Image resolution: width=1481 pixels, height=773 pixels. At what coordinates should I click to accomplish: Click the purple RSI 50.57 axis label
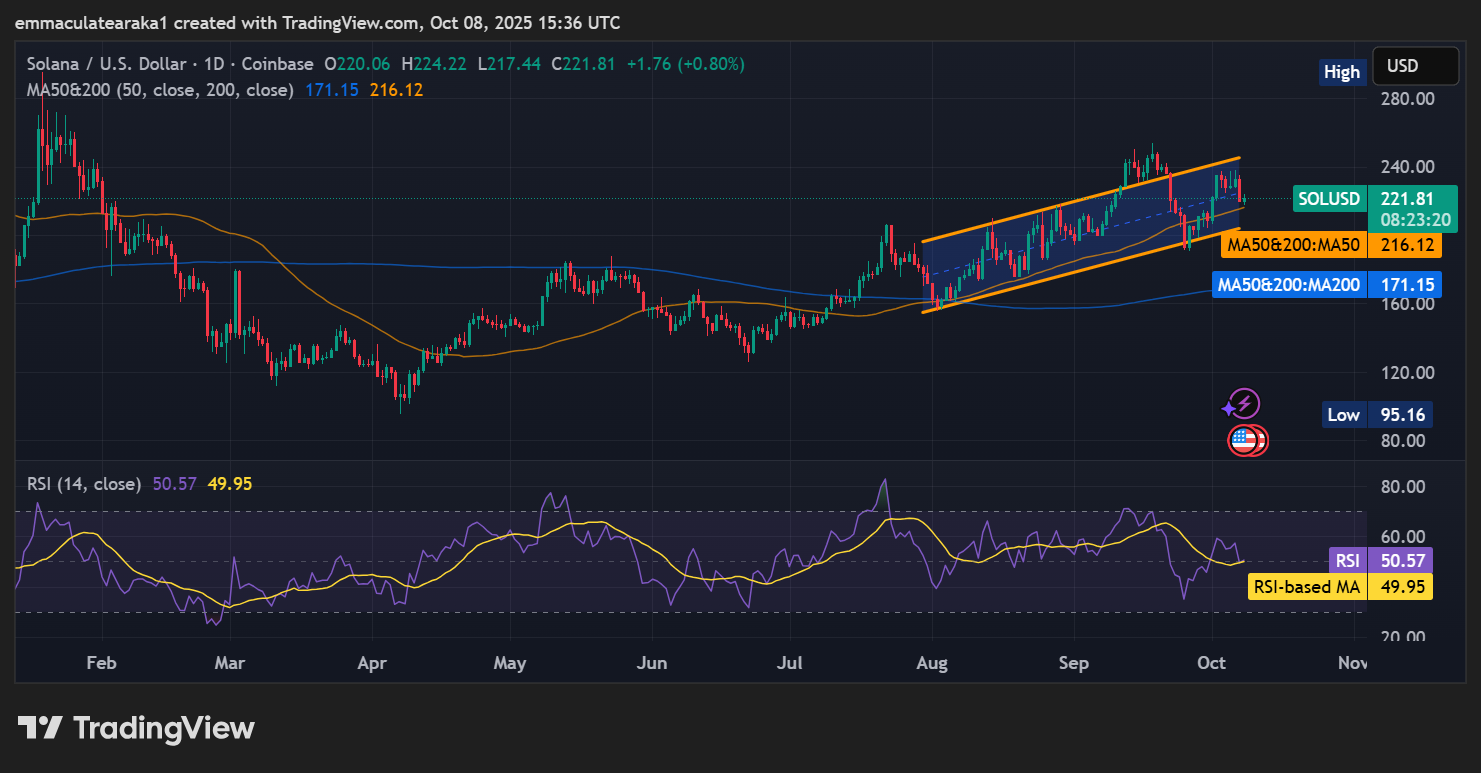(1380, 560)
